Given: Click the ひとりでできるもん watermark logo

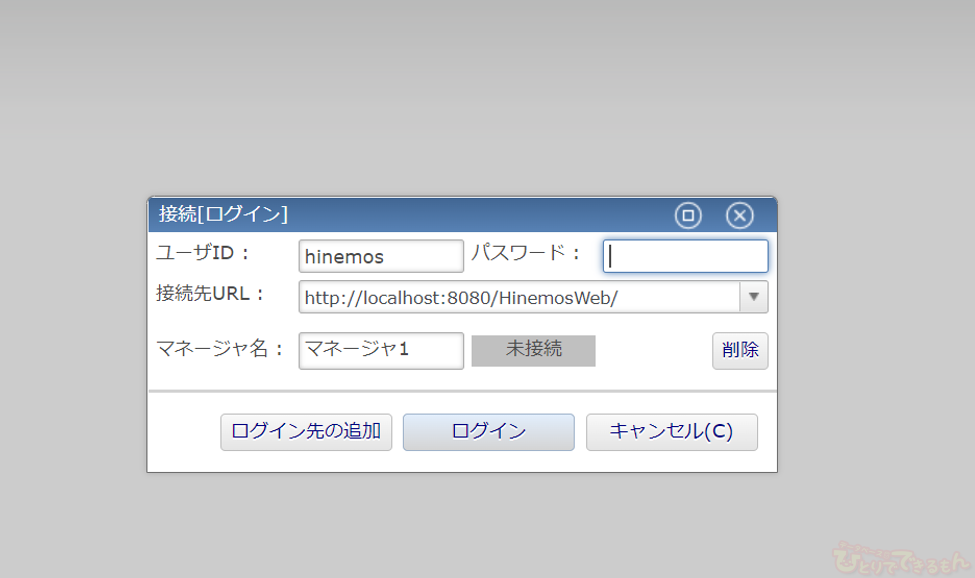Looking at the screenshot, I should coord(900,554).
